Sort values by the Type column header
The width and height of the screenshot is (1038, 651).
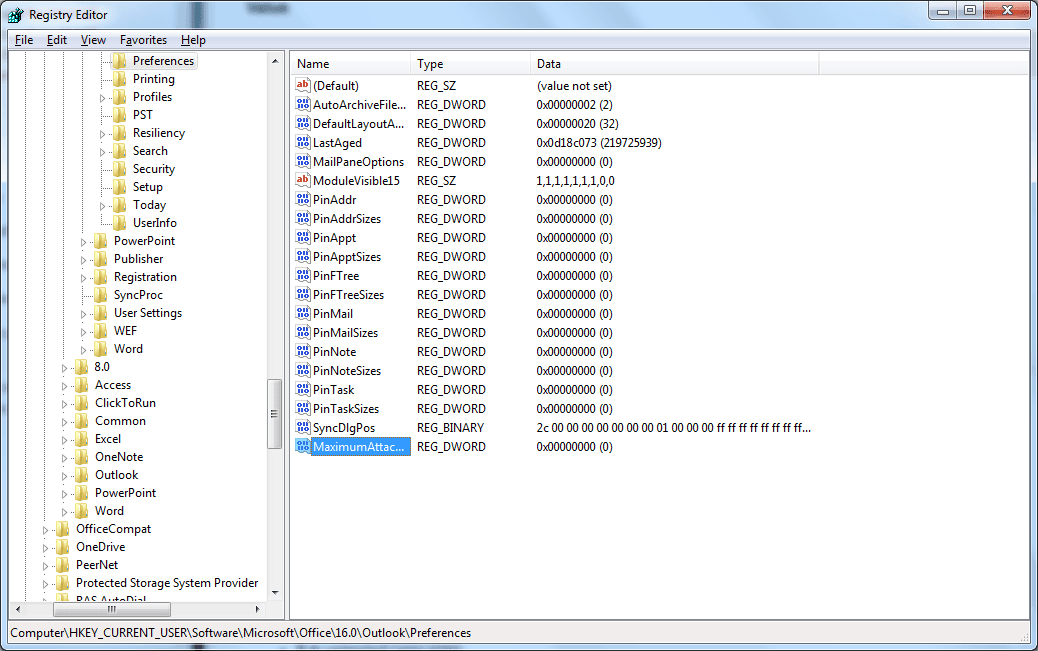[470, 64]
